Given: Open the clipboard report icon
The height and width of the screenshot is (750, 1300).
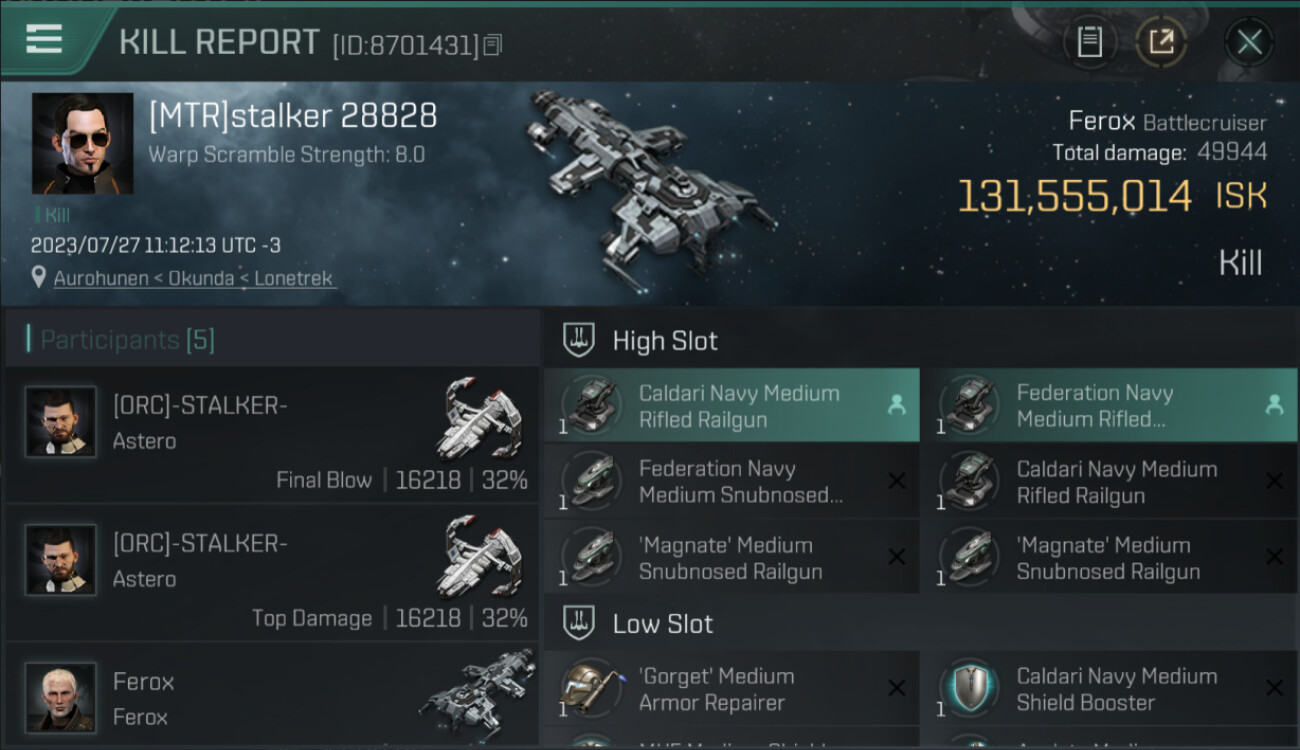Looking at the screenshot, I should 1089,42.
